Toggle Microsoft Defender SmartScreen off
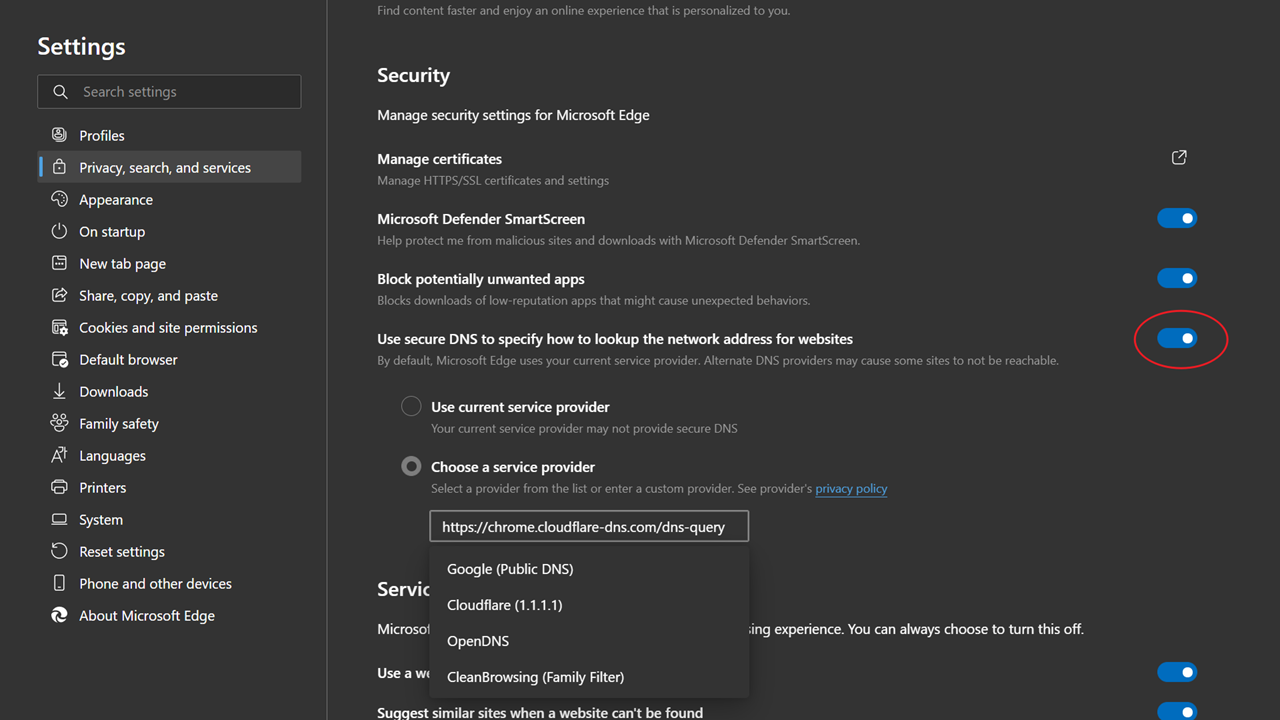The height and width of the screenshot is (720, 1280). (1177, 218)
